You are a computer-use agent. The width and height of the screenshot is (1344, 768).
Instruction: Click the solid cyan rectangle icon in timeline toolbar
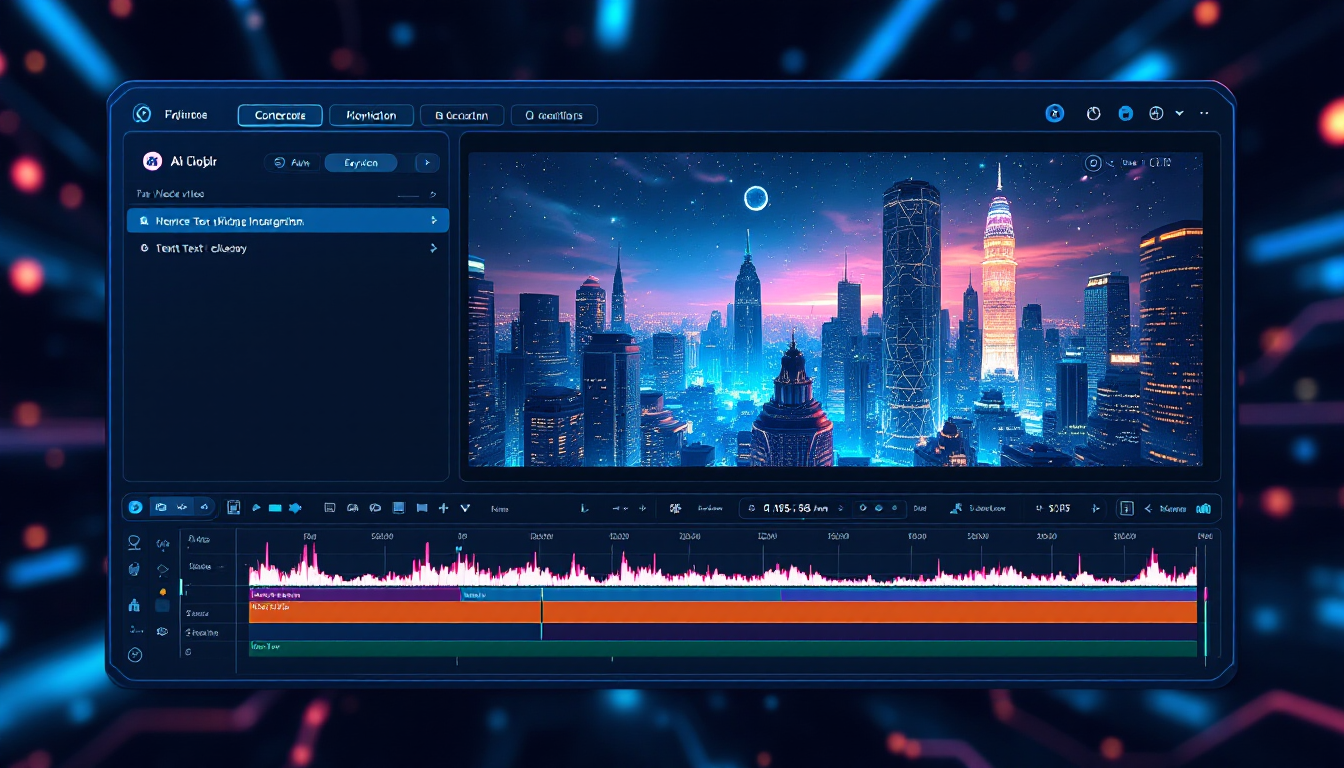(x=275, y=508)
